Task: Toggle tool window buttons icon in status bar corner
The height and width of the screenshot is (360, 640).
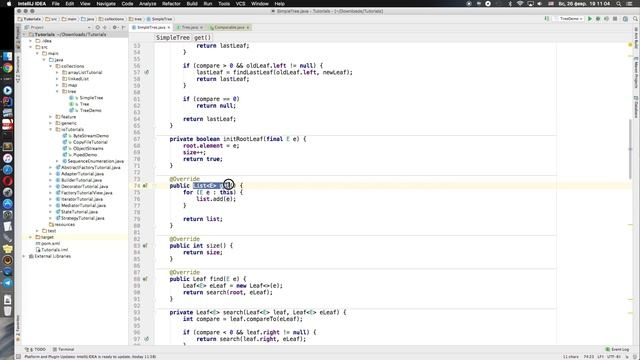Action: [18, 357]
